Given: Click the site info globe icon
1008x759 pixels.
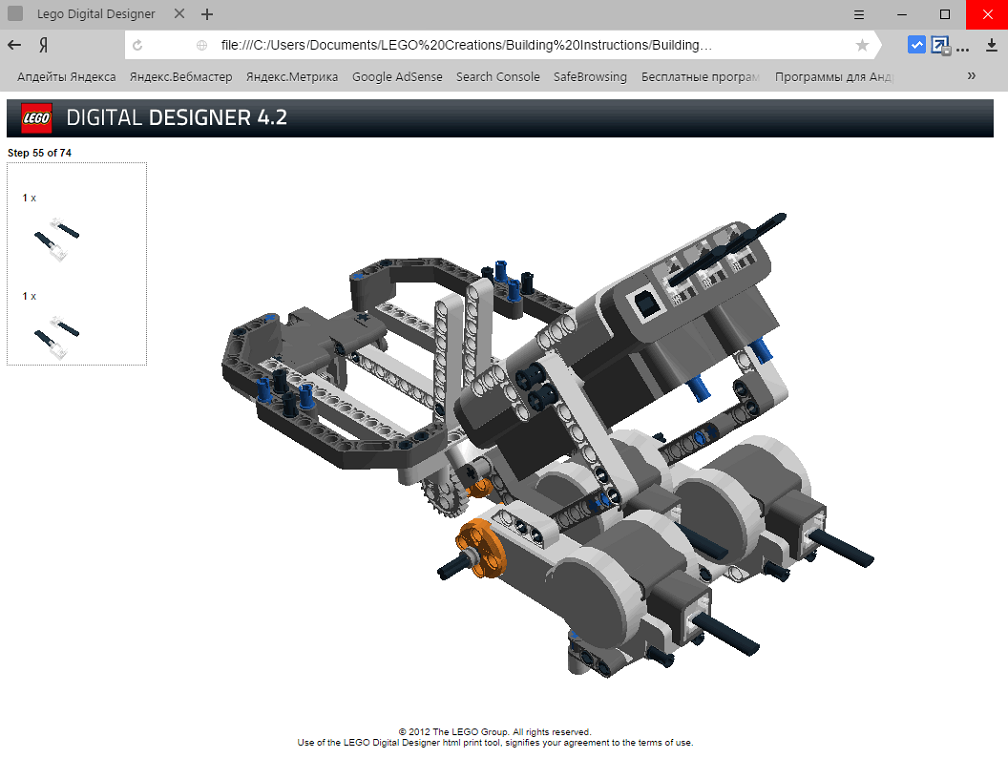Looking at the screenshot, I should click(201, 46).
